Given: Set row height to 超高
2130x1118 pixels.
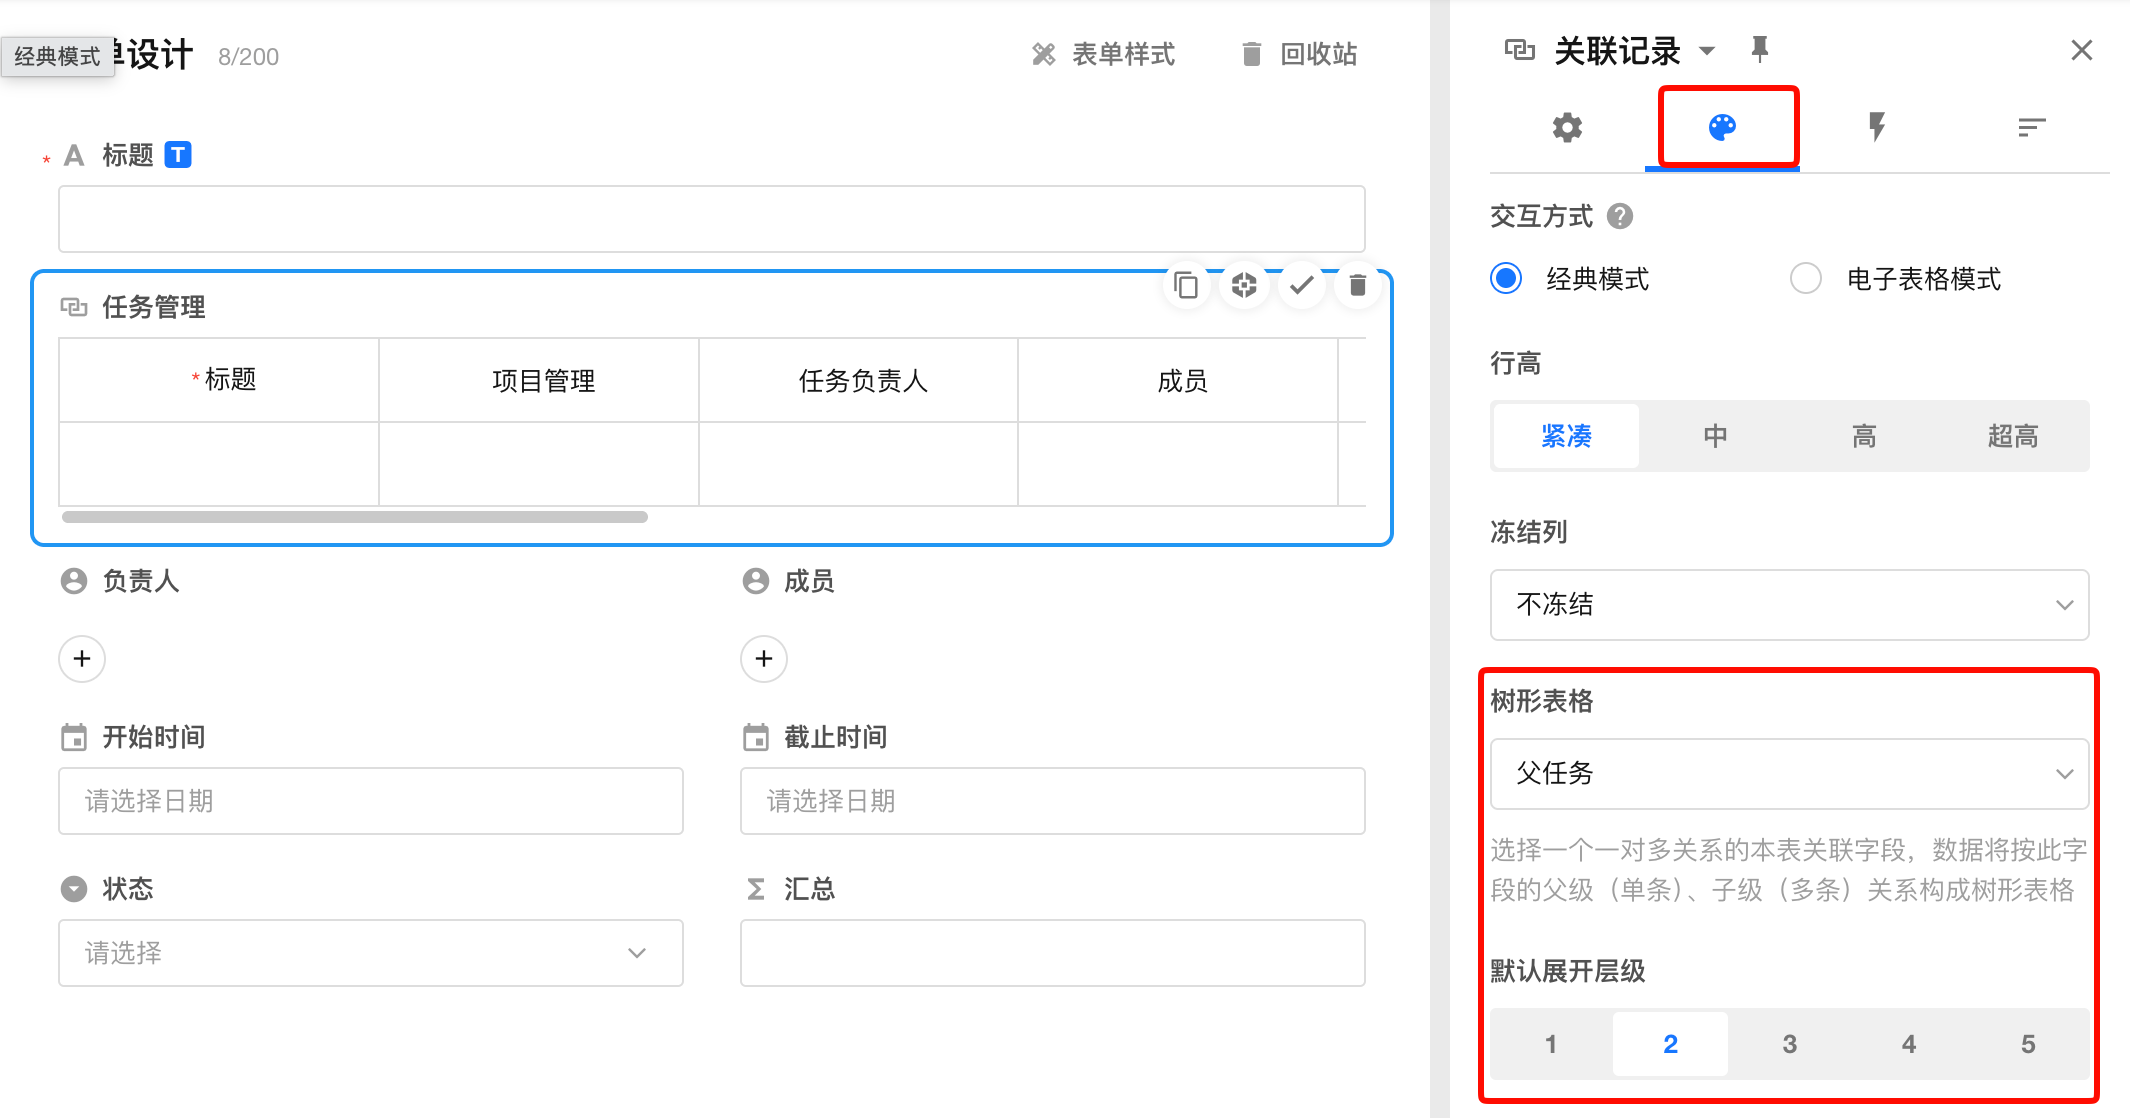Looking at the screenshot, I should [2013, 436].
